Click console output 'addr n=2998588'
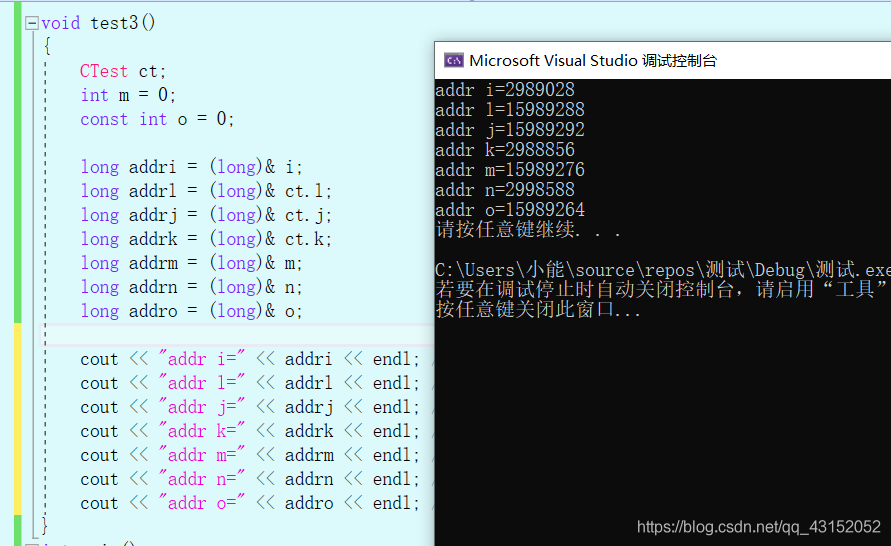 [x=505, y=189]
